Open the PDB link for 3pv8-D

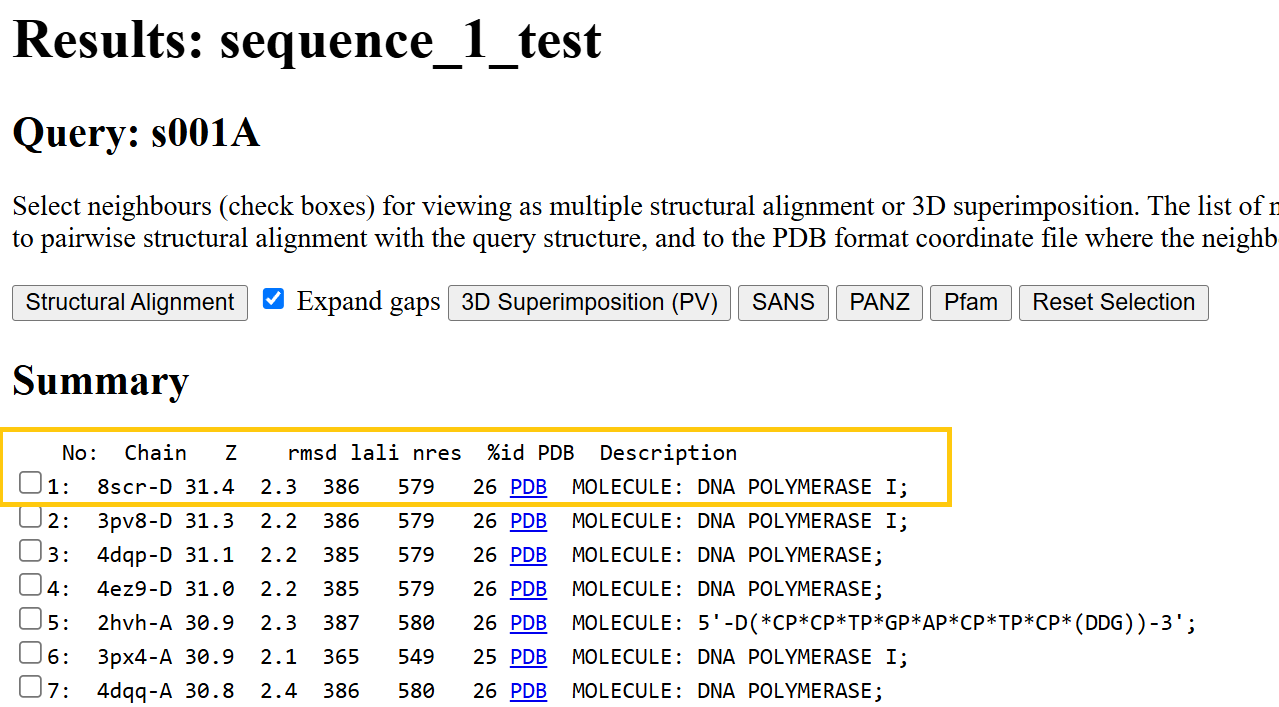(x=528, y=521)
